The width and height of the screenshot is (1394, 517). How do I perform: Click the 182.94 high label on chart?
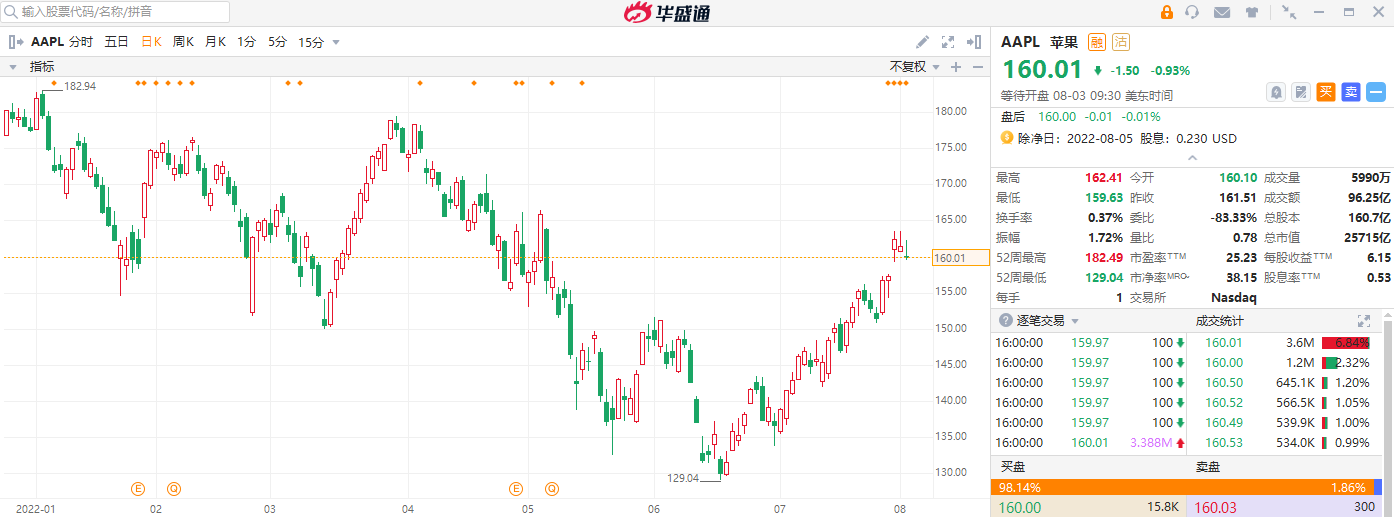click(80, 86)
